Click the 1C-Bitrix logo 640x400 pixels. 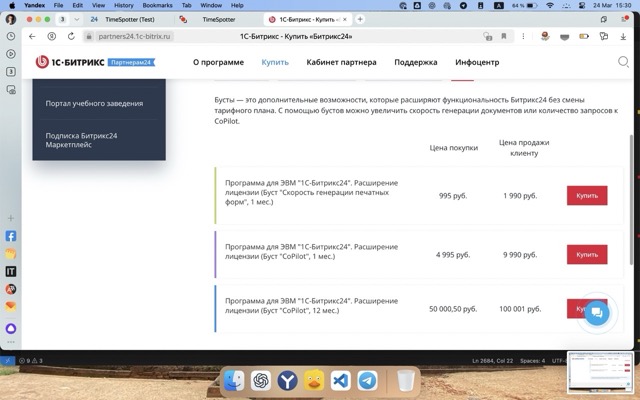(x=70, y=62)
